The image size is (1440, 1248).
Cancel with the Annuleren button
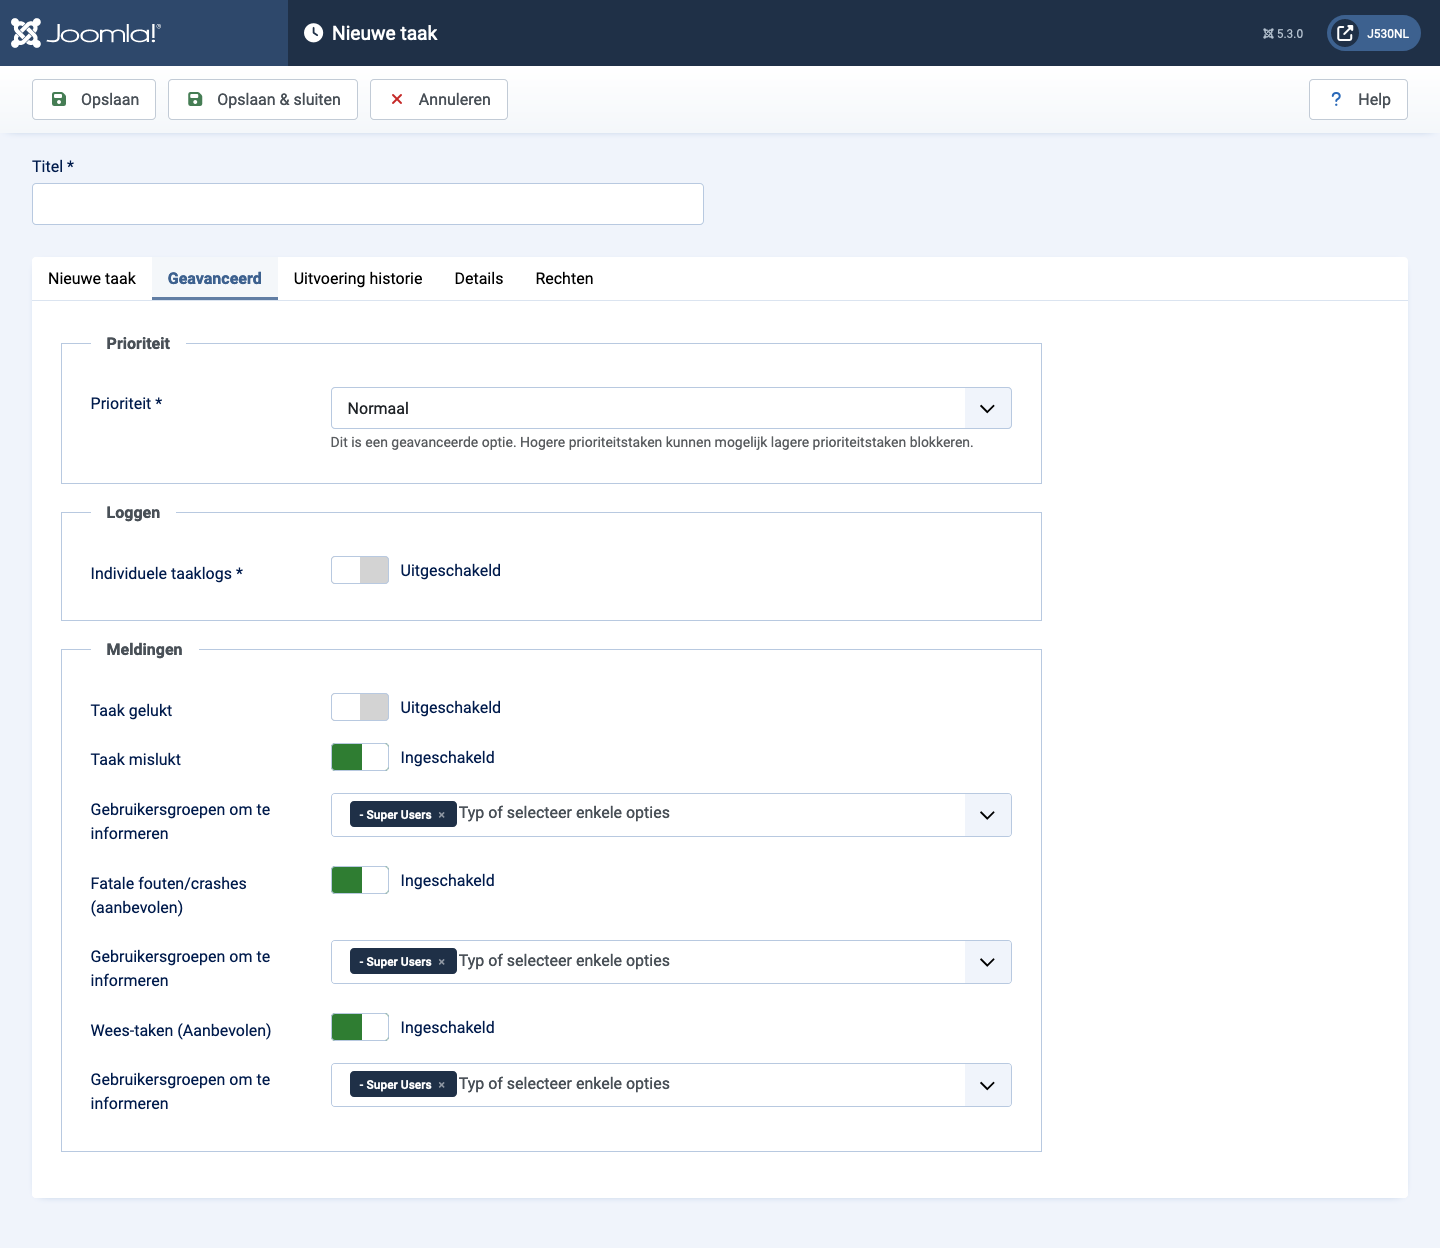[439, 99]
